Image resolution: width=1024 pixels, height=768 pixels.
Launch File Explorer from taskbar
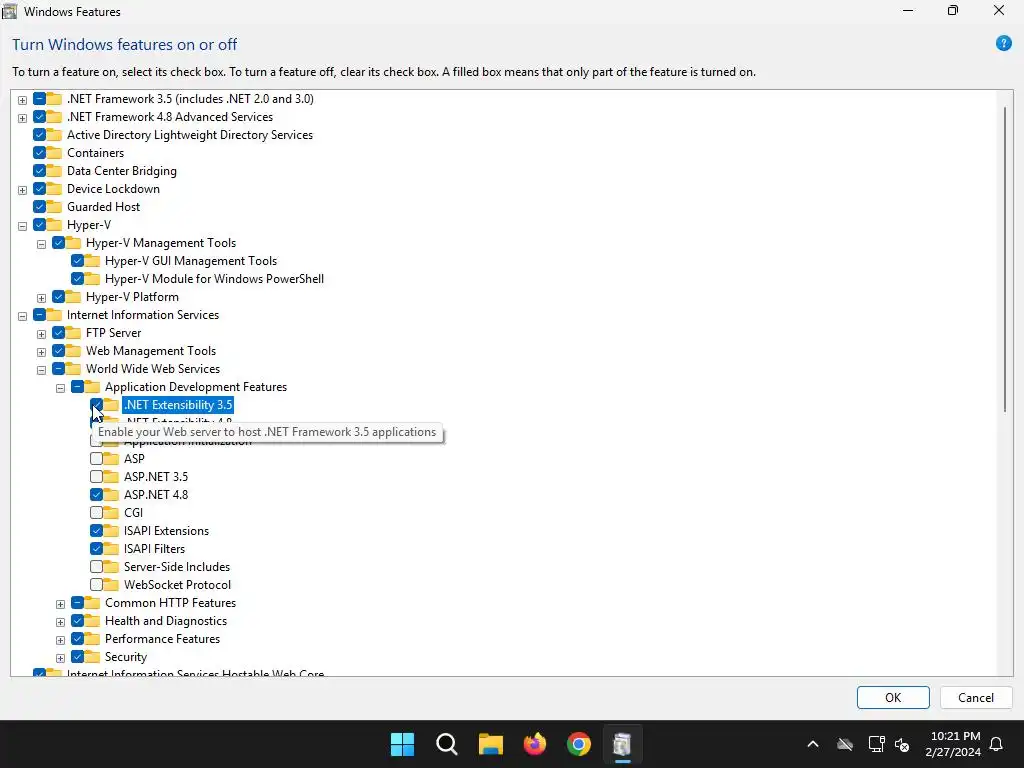click(490, 744)
